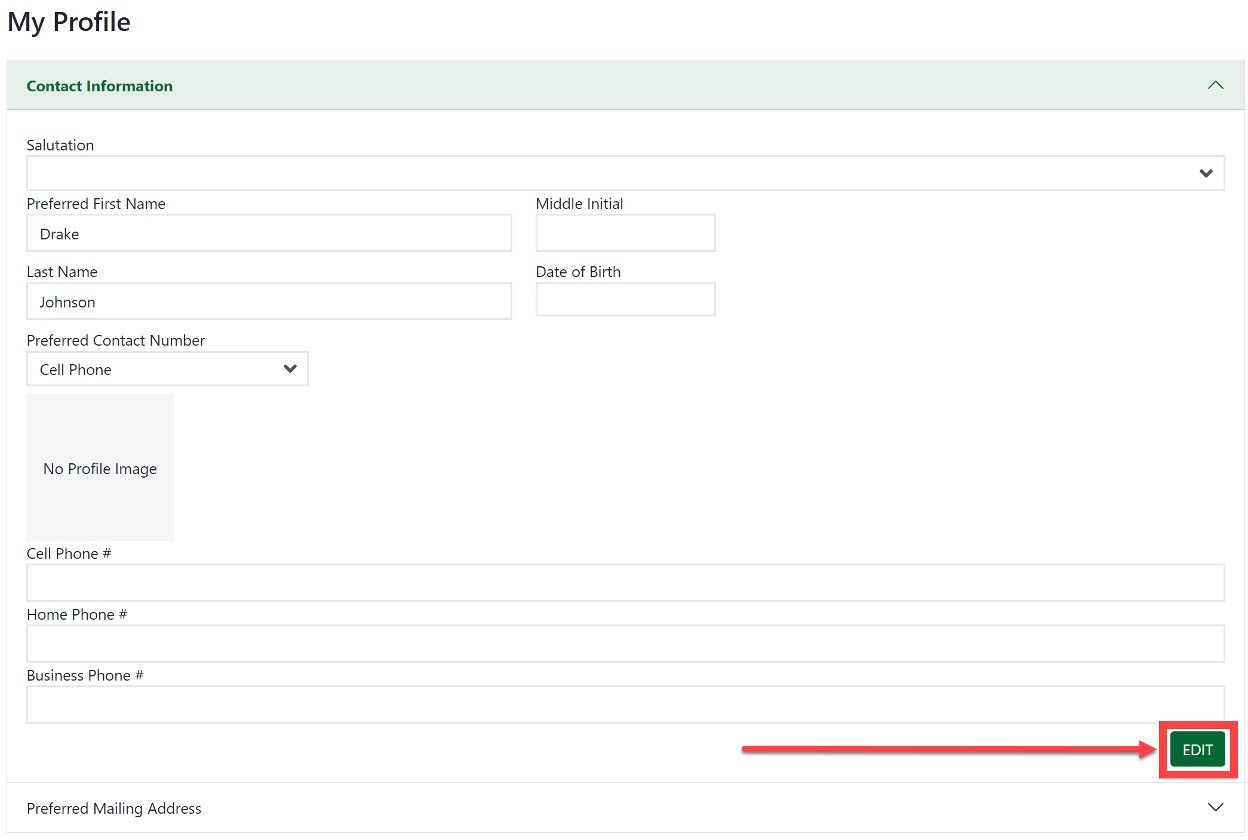Focus the Home Phone # input

tap(625, 644)
